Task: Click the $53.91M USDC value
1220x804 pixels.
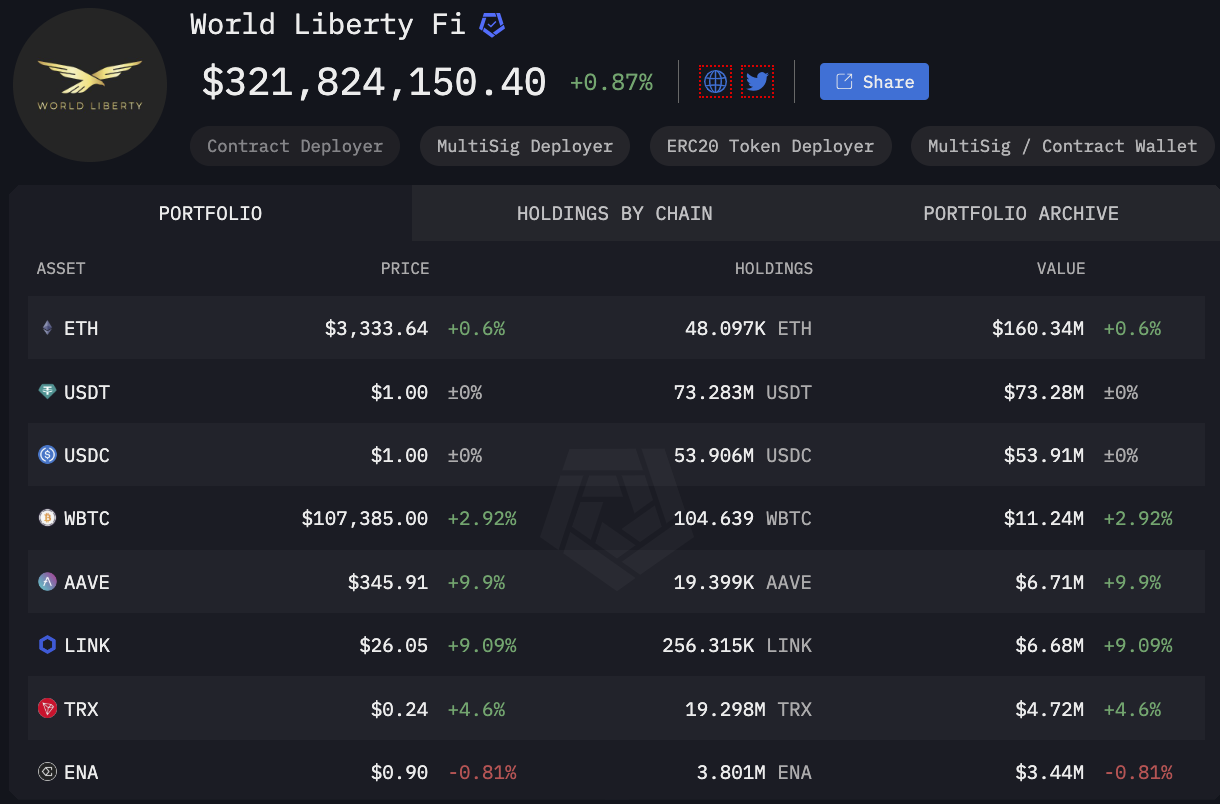Action: tap(1044, 455)
